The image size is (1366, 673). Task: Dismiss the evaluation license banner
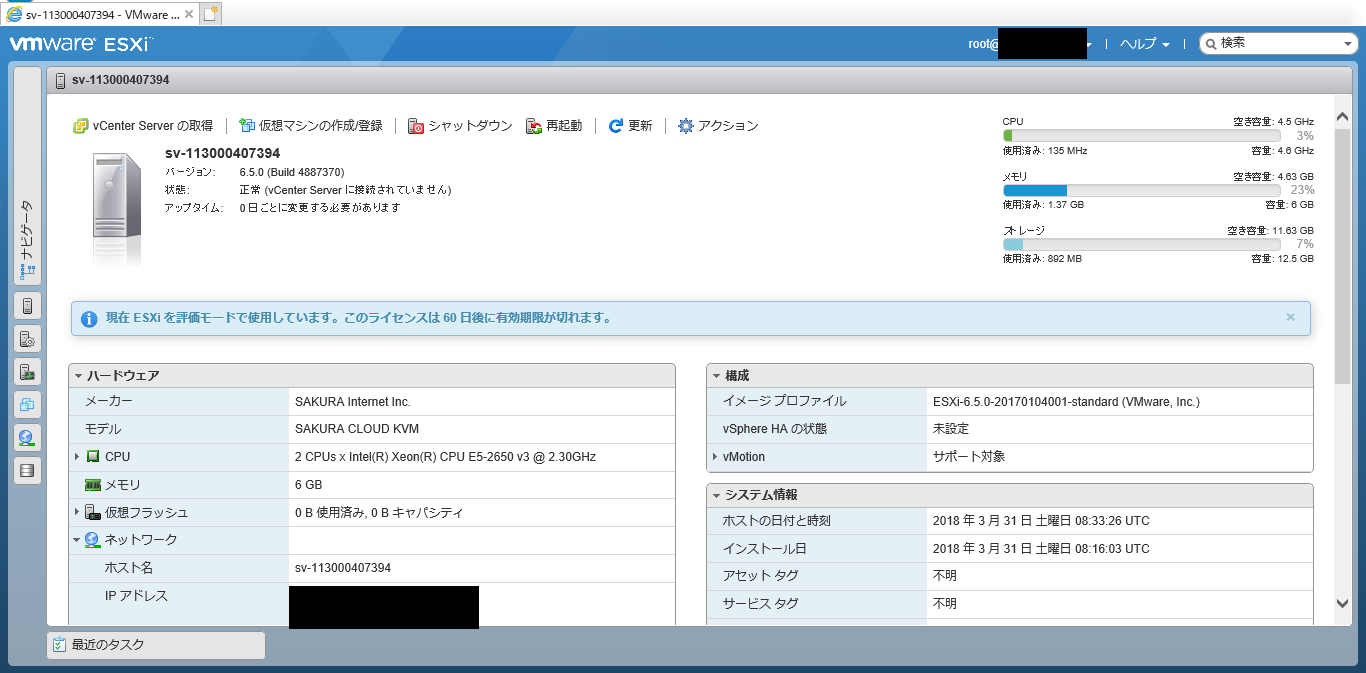tap(1290, 318)
